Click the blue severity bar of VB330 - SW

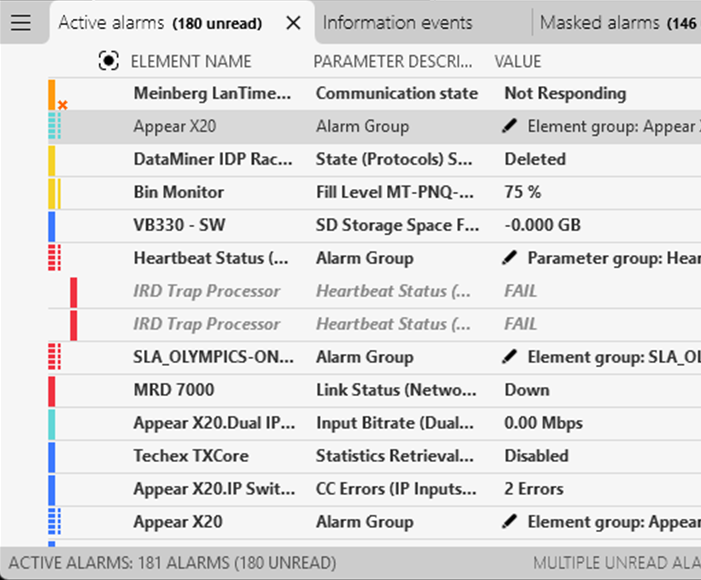tap(52, 226)
